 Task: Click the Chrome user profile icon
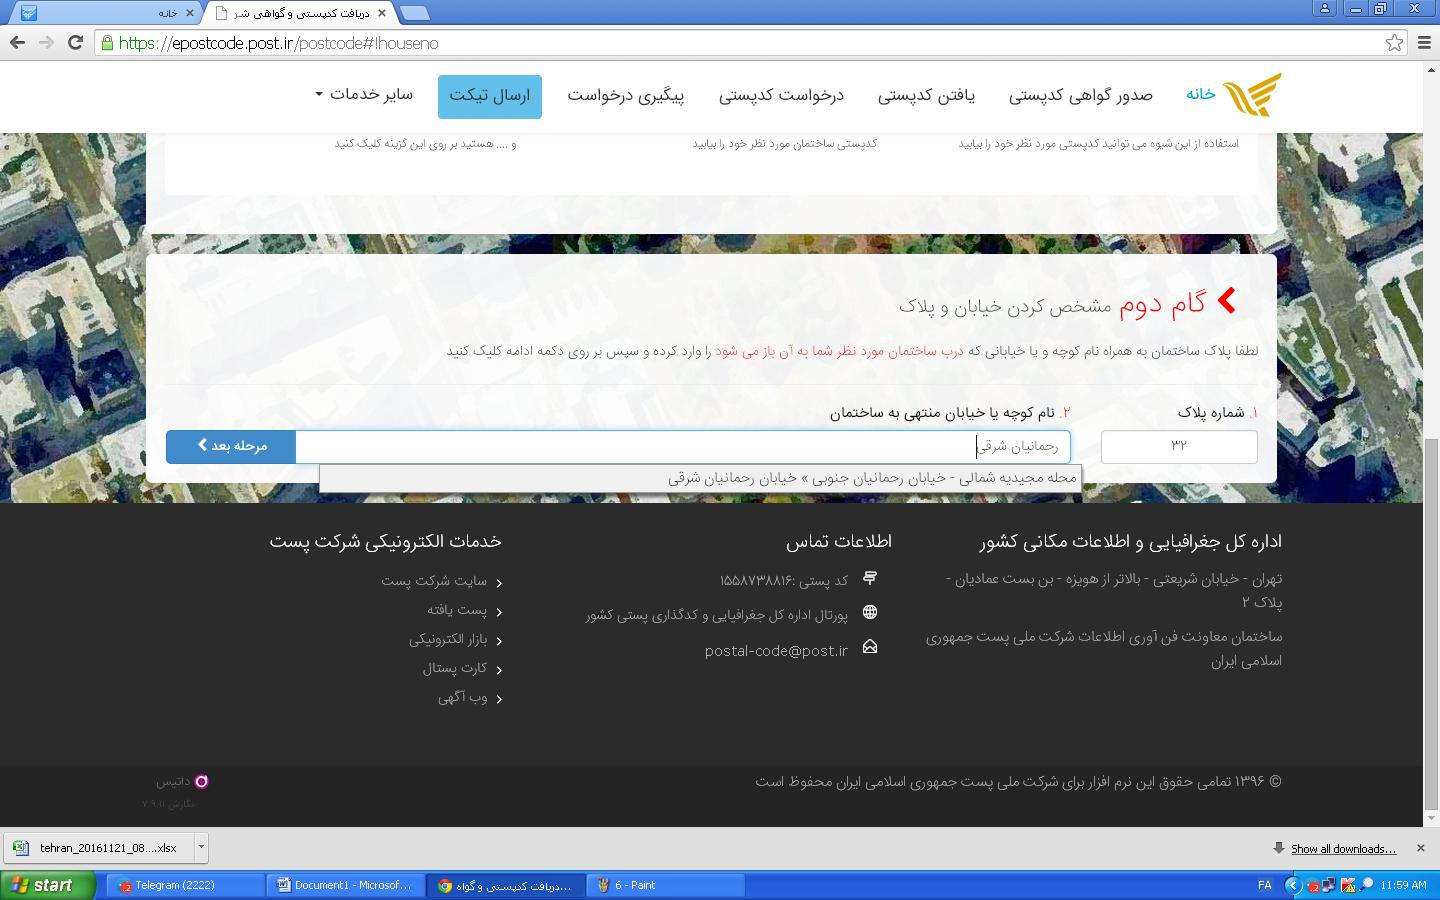(1324, 8)
